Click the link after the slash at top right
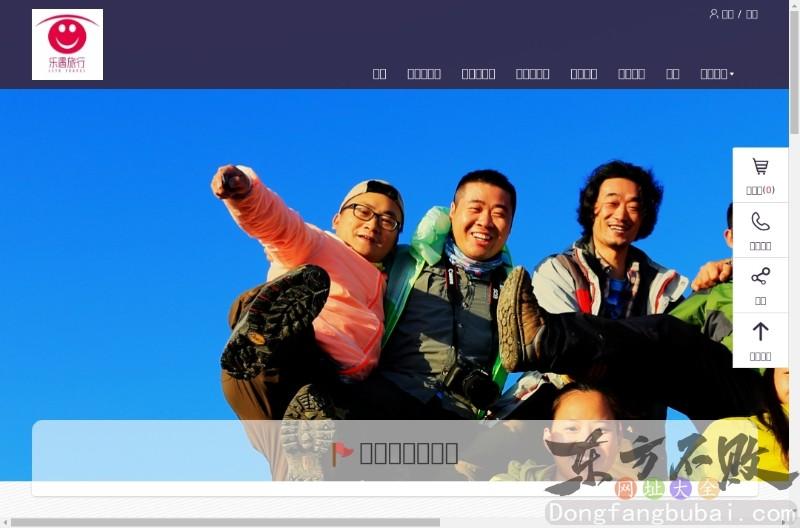Screen dimensions: 800x528 pos(752,14)
